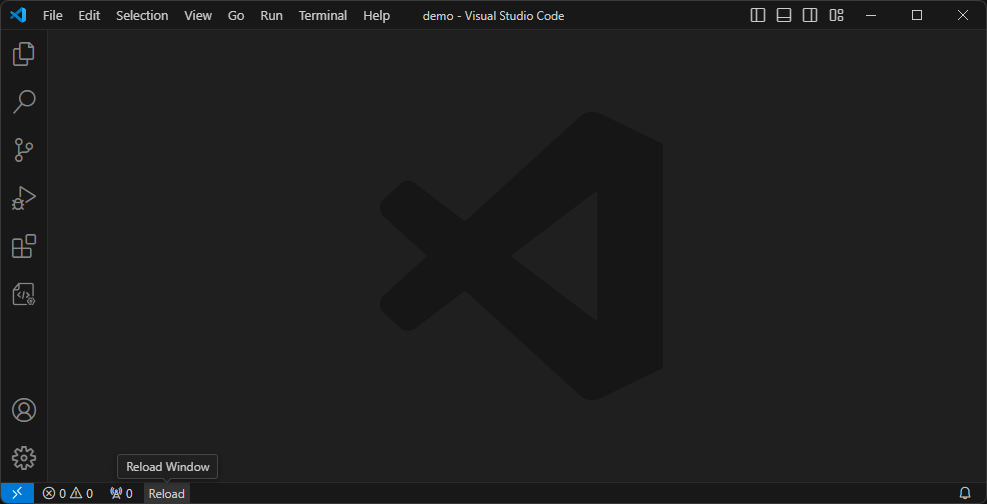
Task: Open the Extensions view icon
Action: (x=24, y=246)
